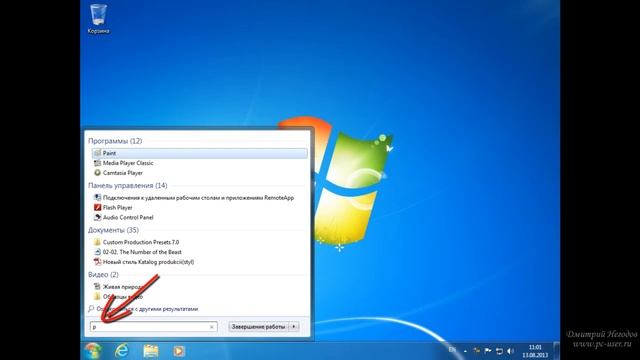
Task: Open the Корзина recycle bin icon
Action: 98,19
